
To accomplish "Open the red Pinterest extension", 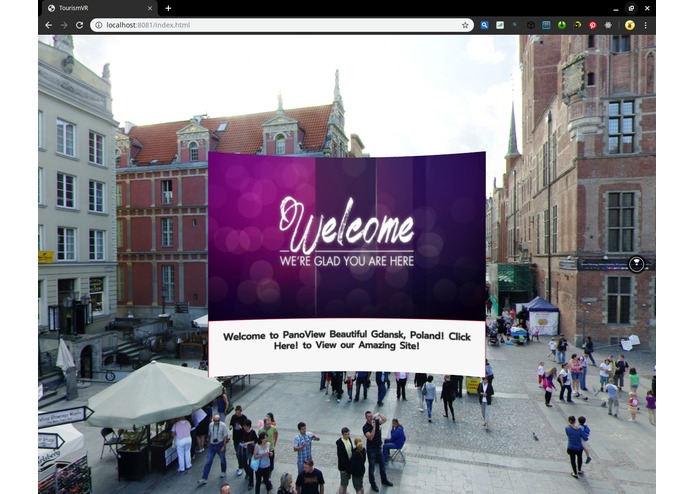I will click(593, 25).
